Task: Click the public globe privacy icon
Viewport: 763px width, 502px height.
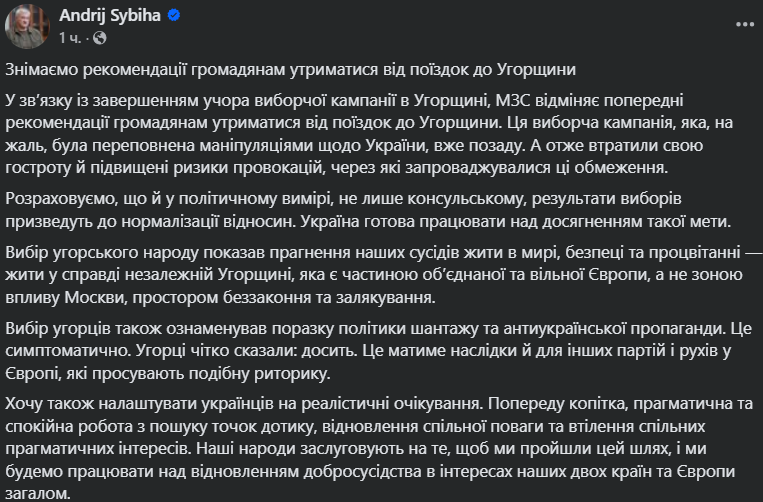Action: click(99, 37)
